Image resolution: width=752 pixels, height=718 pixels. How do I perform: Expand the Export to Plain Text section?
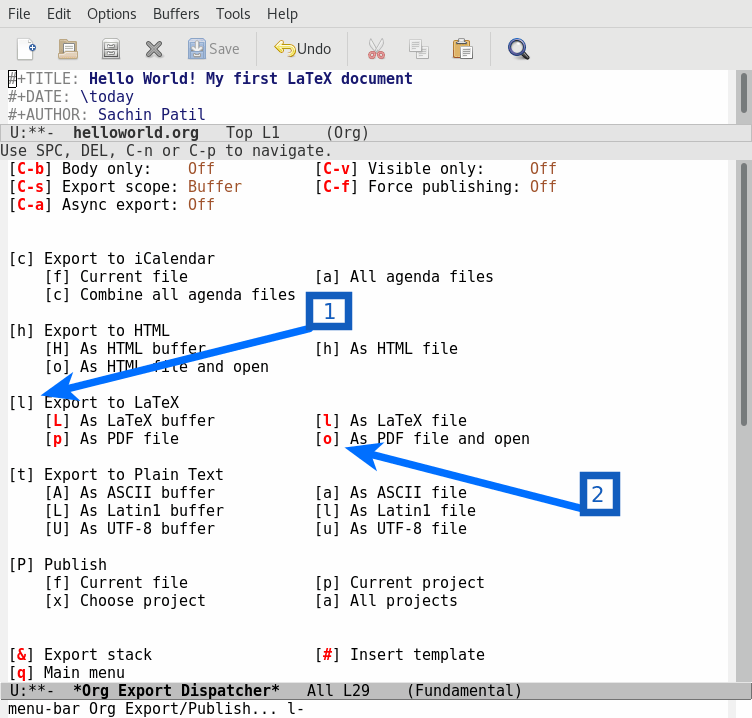(x=115, y=474)
